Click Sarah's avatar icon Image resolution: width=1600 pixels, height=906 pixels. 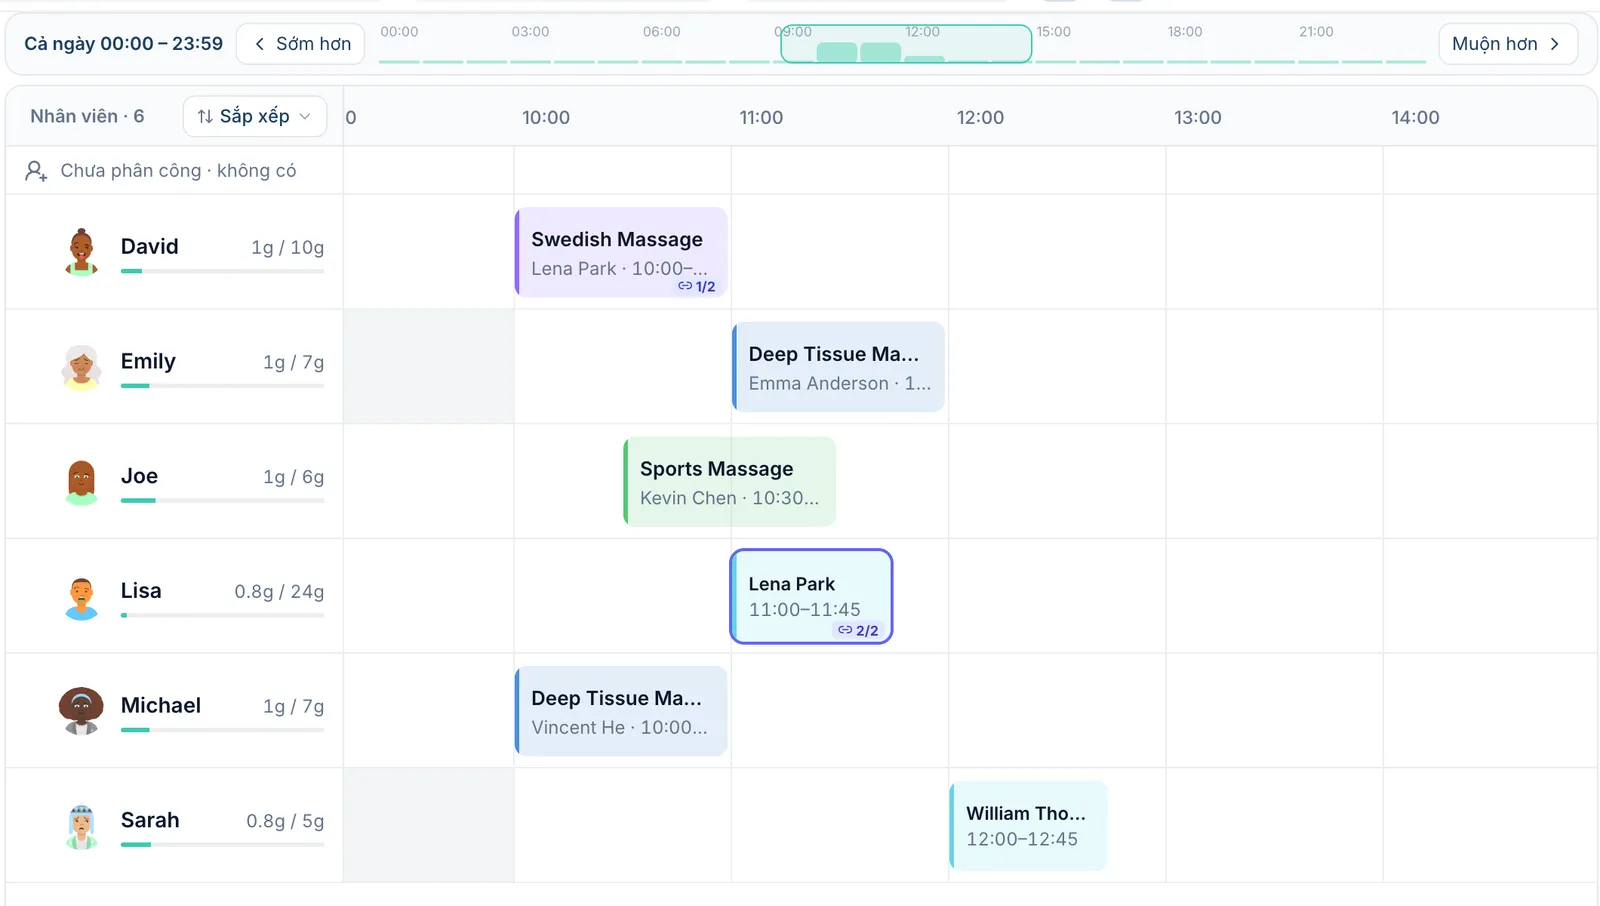click(x=81, y=826)
